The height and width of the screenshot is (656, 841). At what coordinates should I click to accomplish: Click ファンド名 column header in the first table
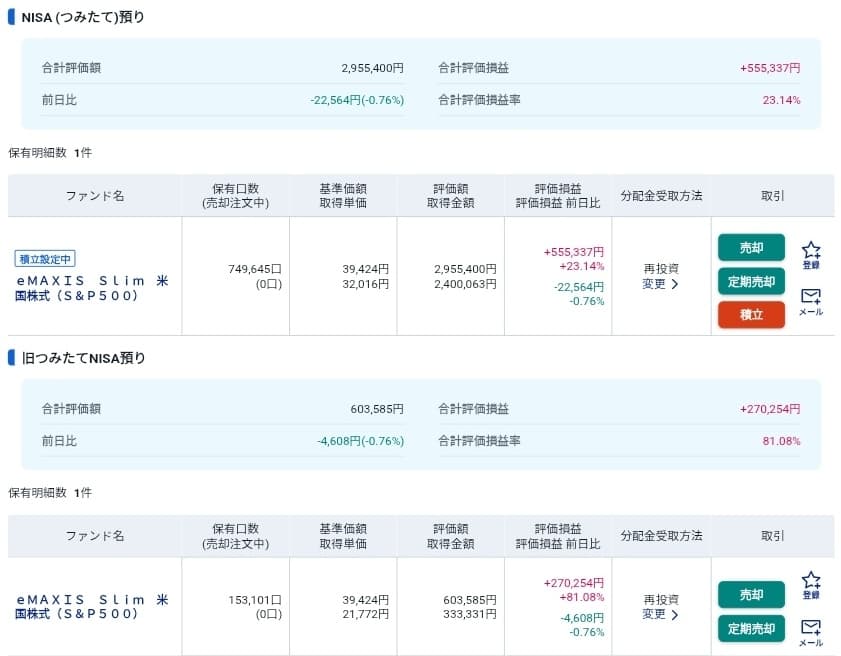click(95, 196)
